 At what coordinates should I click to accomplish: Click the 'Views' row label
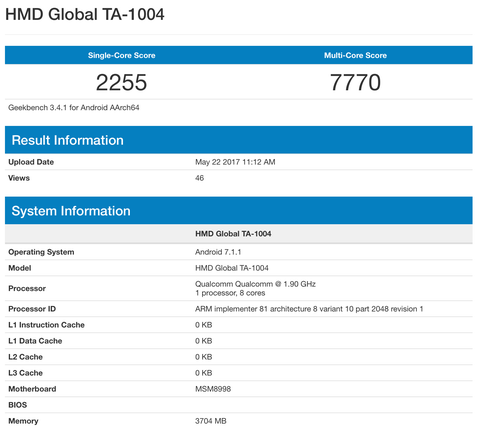(x=19, y=178)
